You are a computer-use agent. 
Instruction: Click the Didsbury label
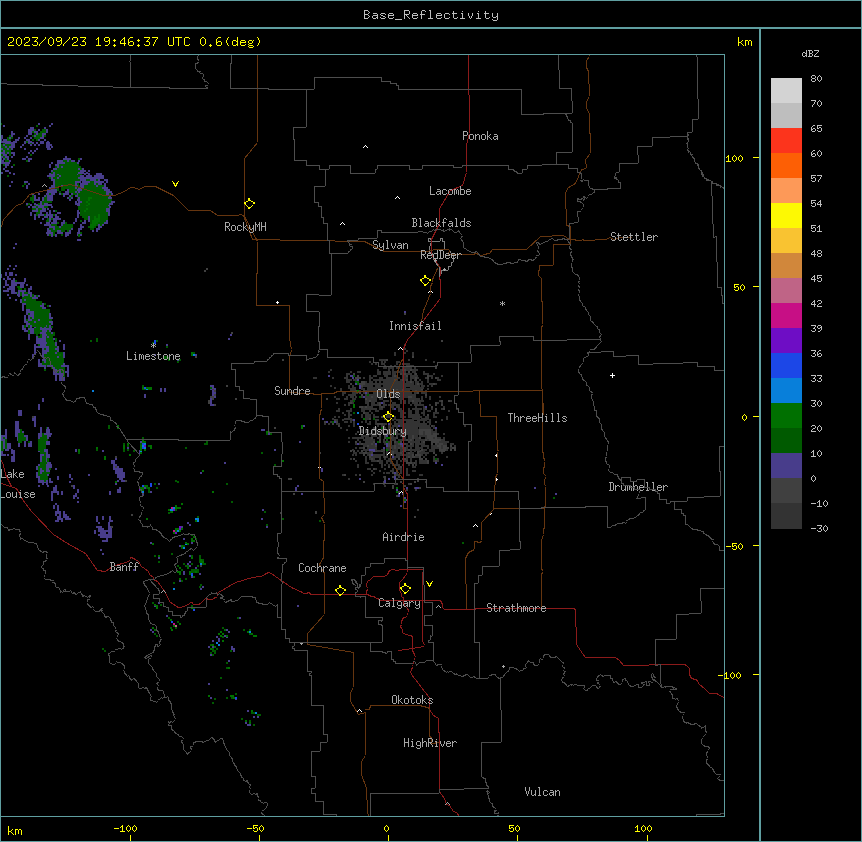coord(383,431)
